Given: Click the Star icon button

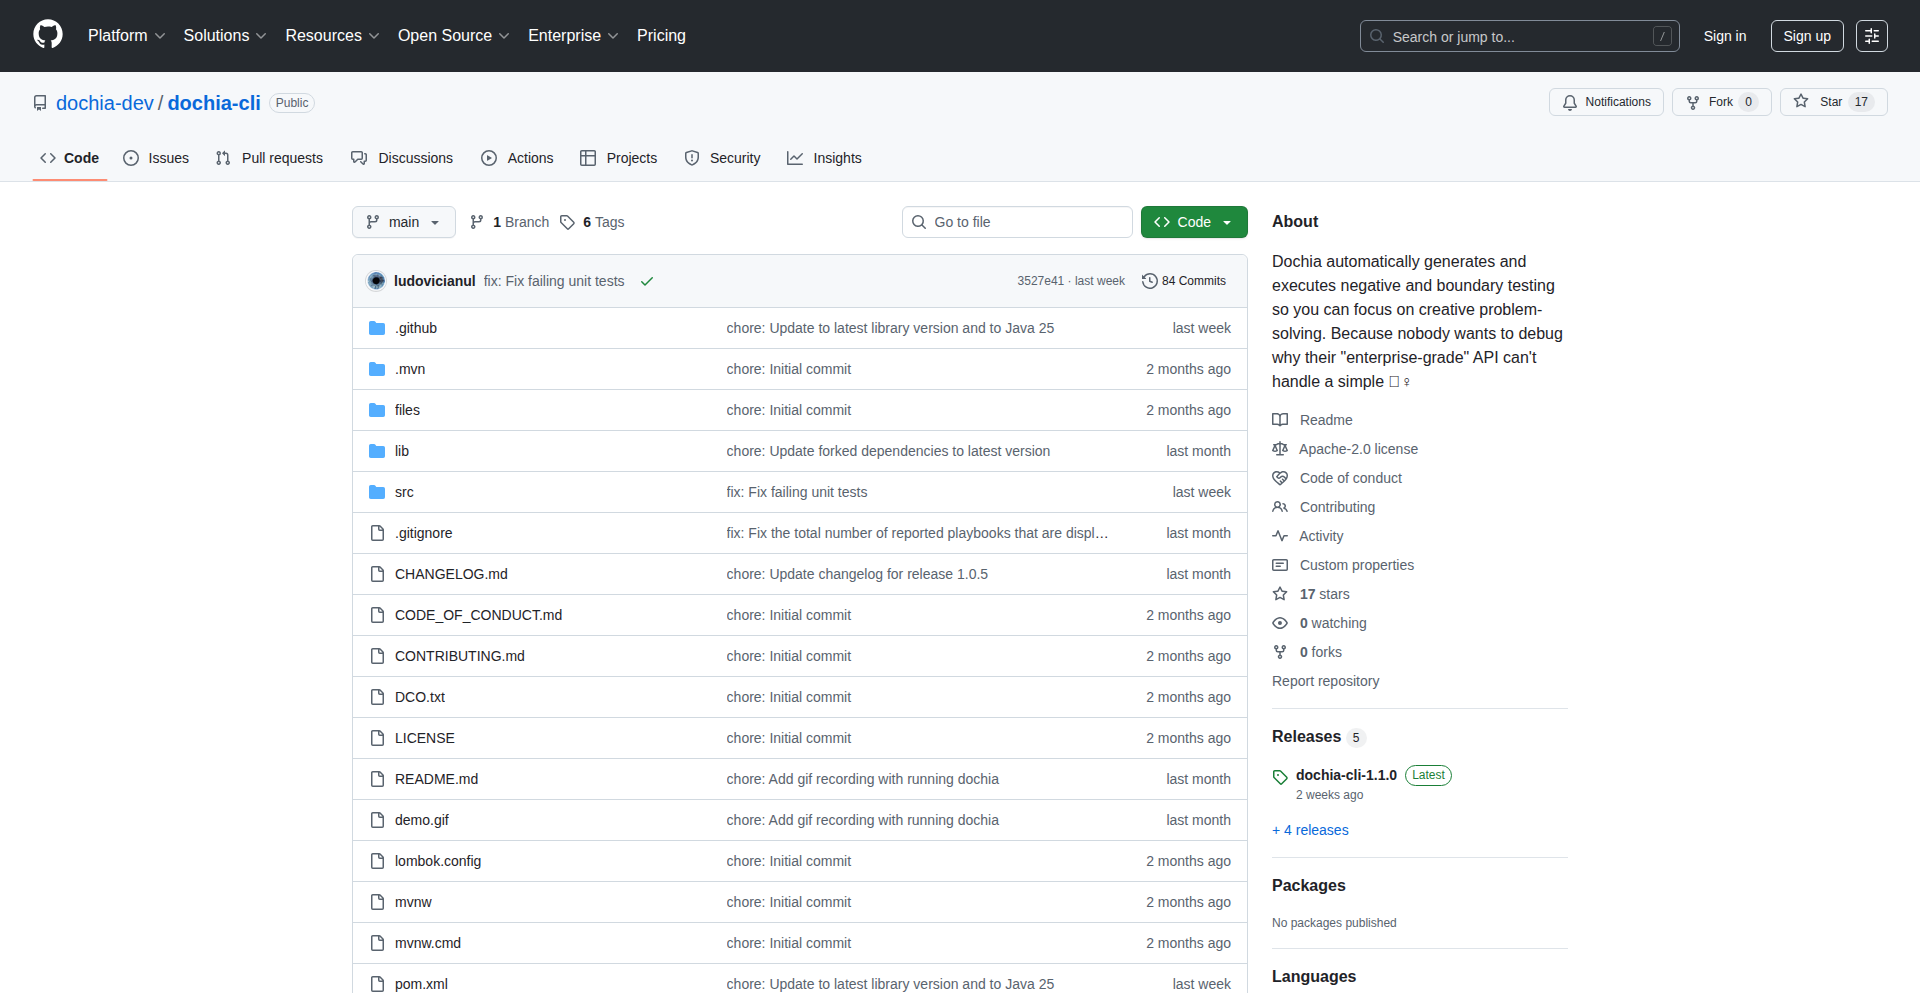Looking at the screenshot, I should [1802, 102].
